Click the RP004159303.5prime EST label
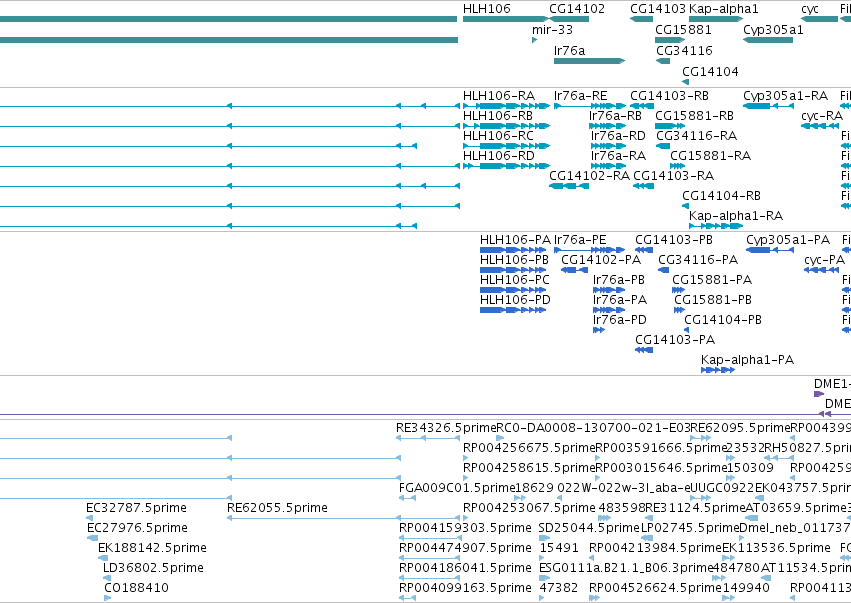 465,528
